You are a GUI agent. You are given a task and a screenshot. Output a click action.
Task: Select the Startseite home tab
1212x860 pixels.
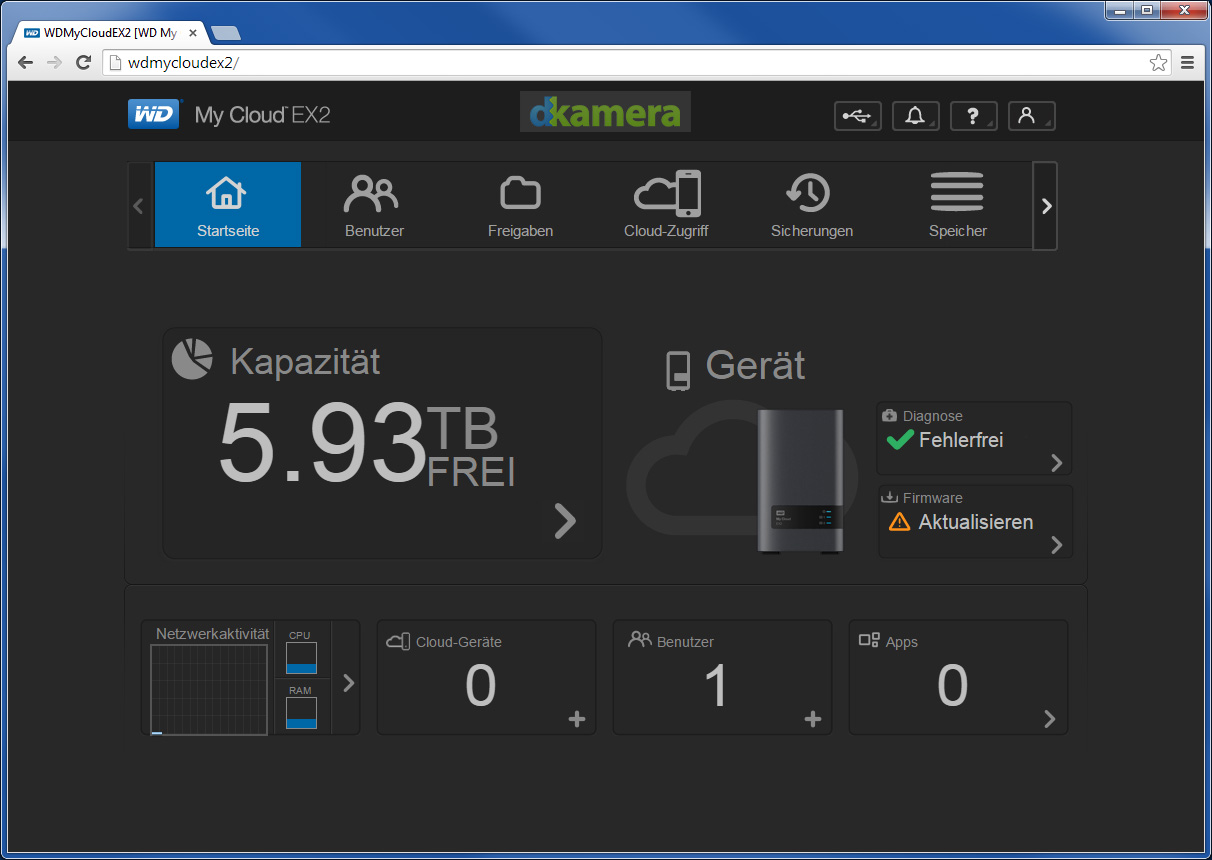tap(228, 205)
